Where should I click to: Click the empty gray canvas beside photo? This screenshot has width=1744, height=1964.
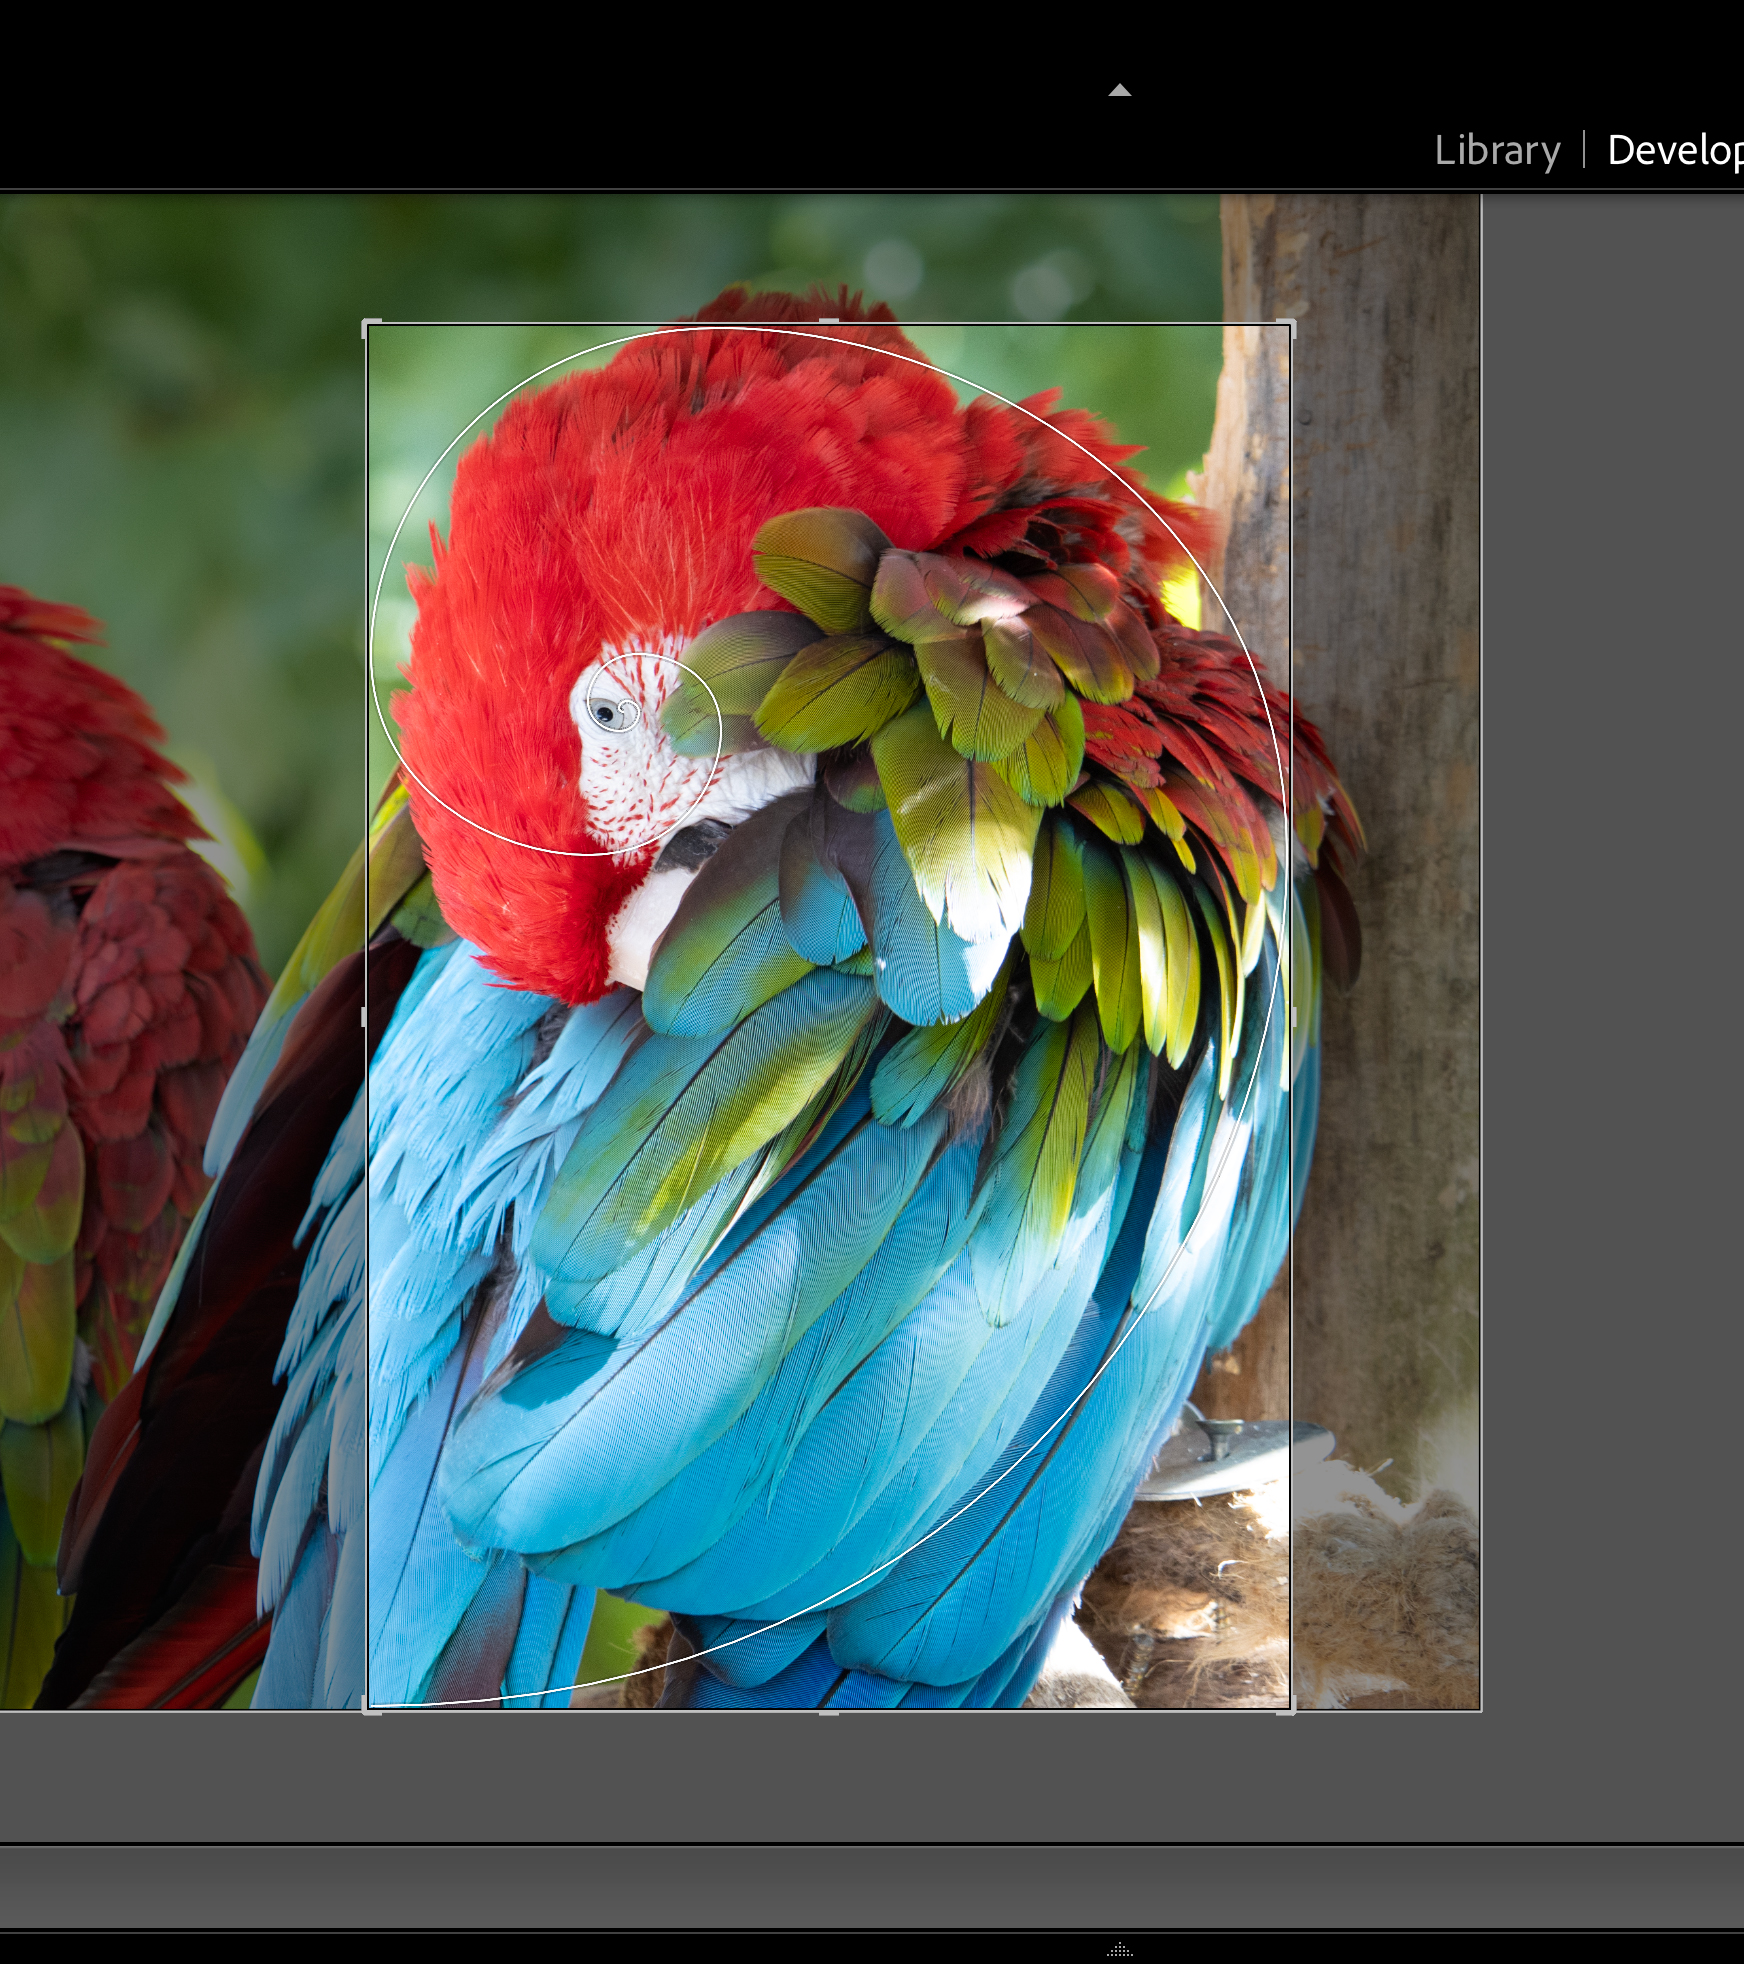[x=1610, y=900]
